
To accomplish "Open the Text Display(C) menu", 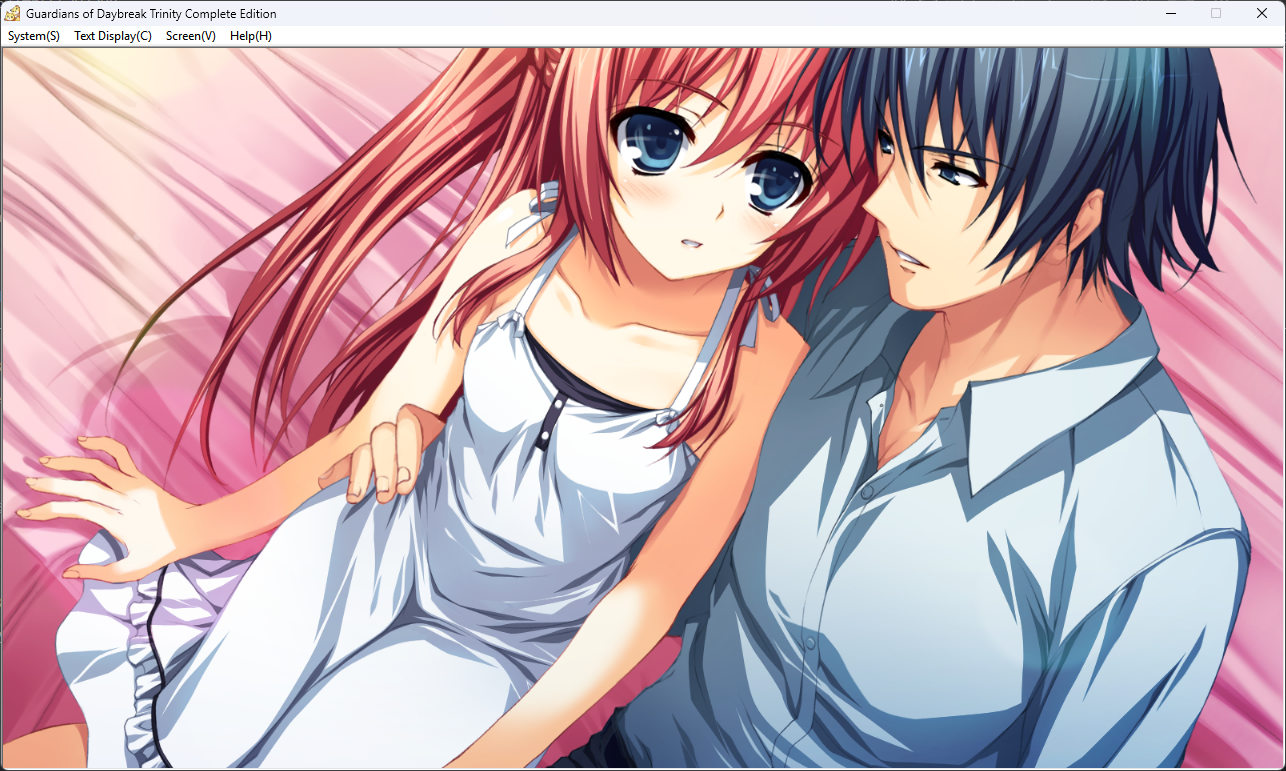I will click(113, 36).
